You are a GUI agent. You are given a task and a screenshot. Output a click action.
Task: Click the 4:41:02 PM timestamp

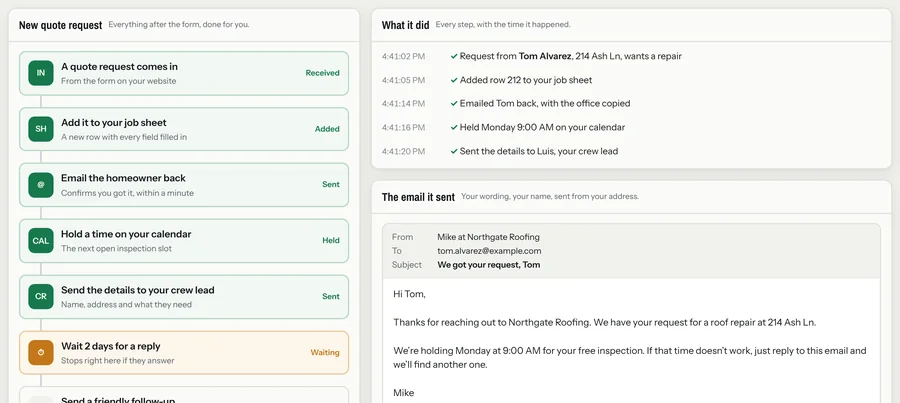404,56
